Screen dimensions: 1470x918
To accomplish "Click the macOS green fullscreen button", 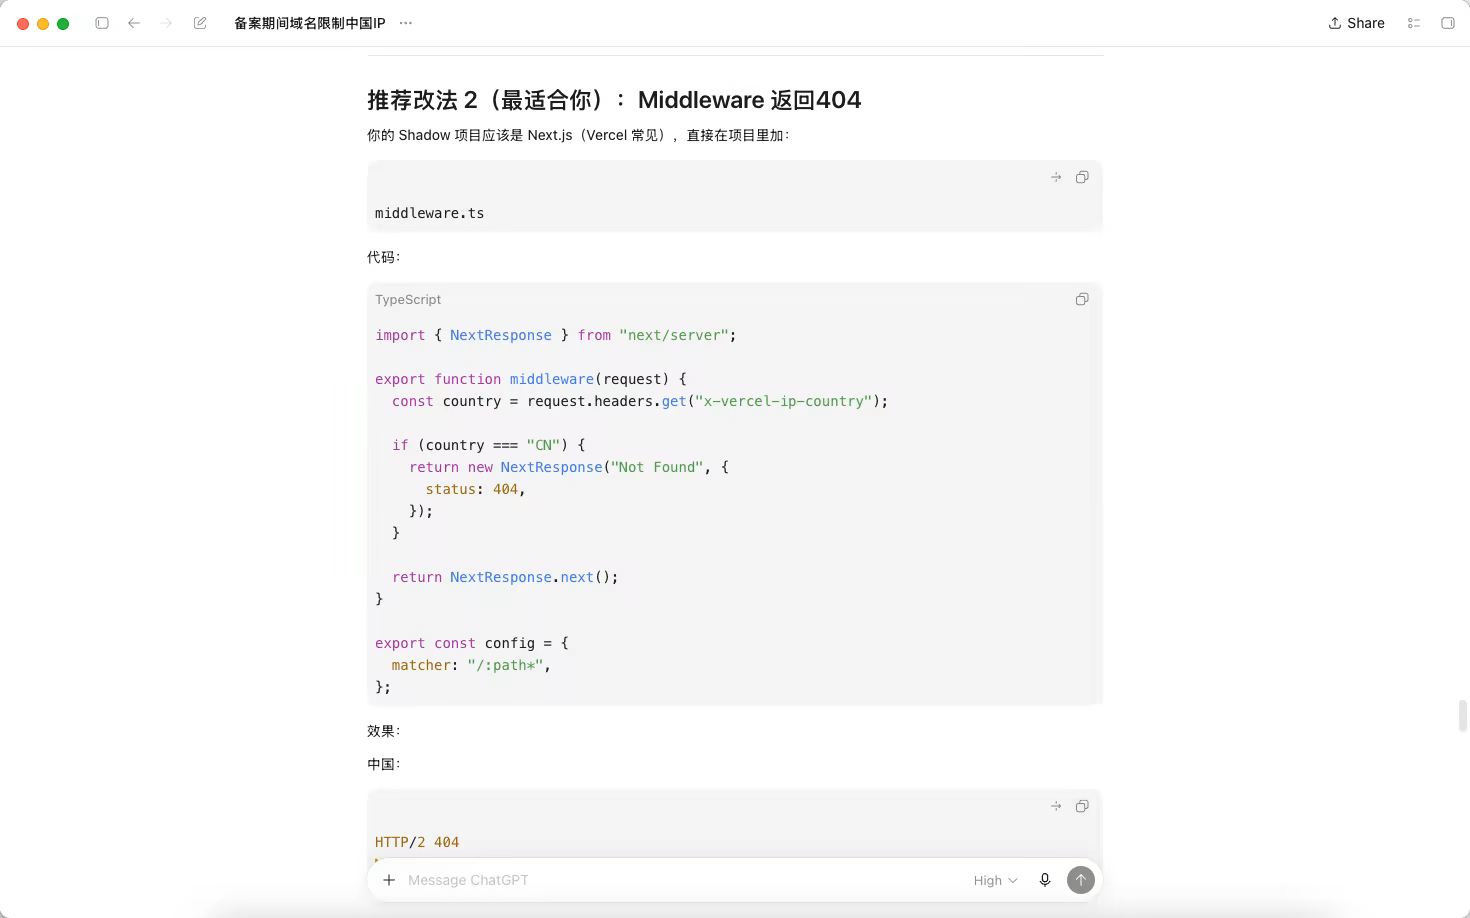I will tap(63, 24).
